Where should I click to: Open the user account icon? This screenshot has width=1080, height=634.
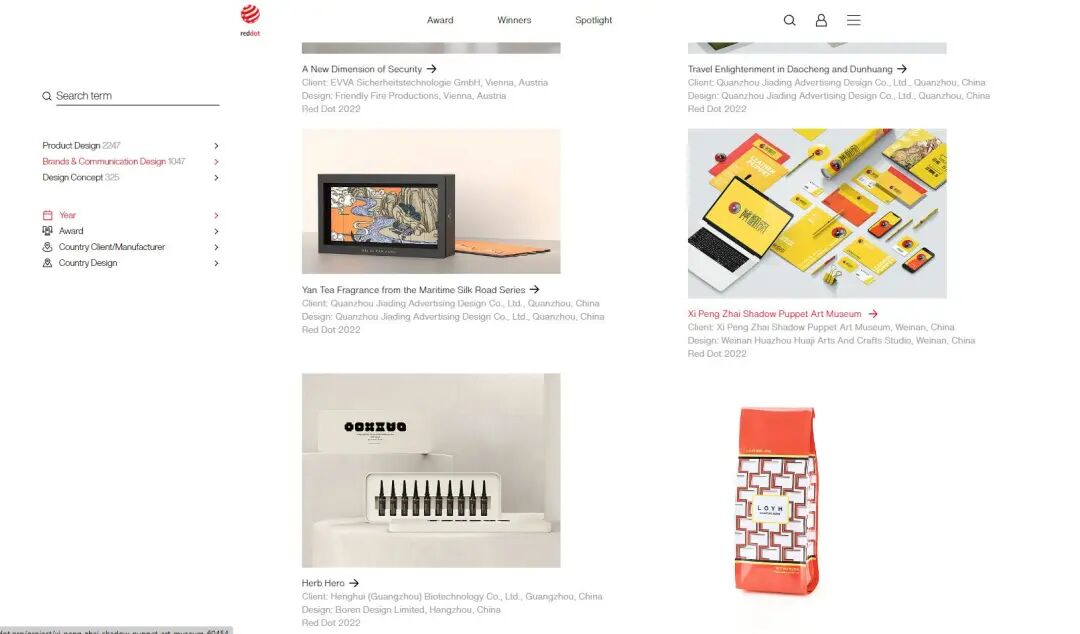[821, 20]
